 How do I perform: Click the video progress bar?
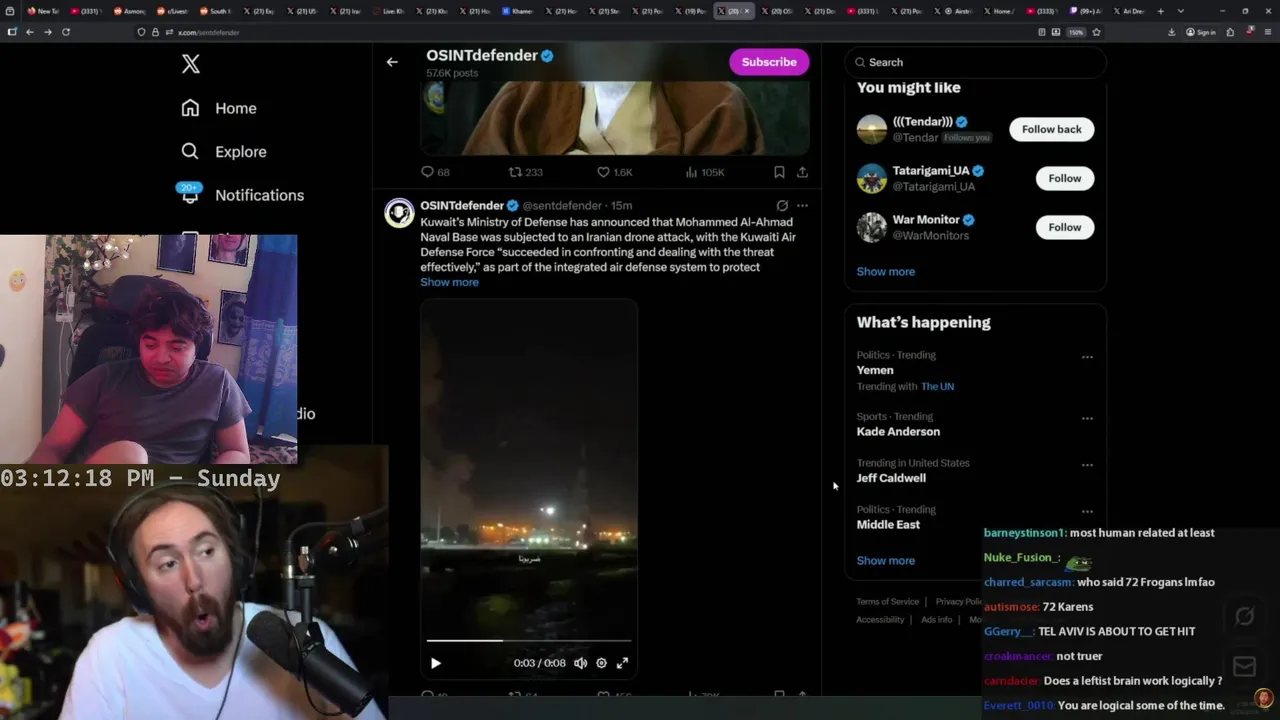(x=529, y=640)
